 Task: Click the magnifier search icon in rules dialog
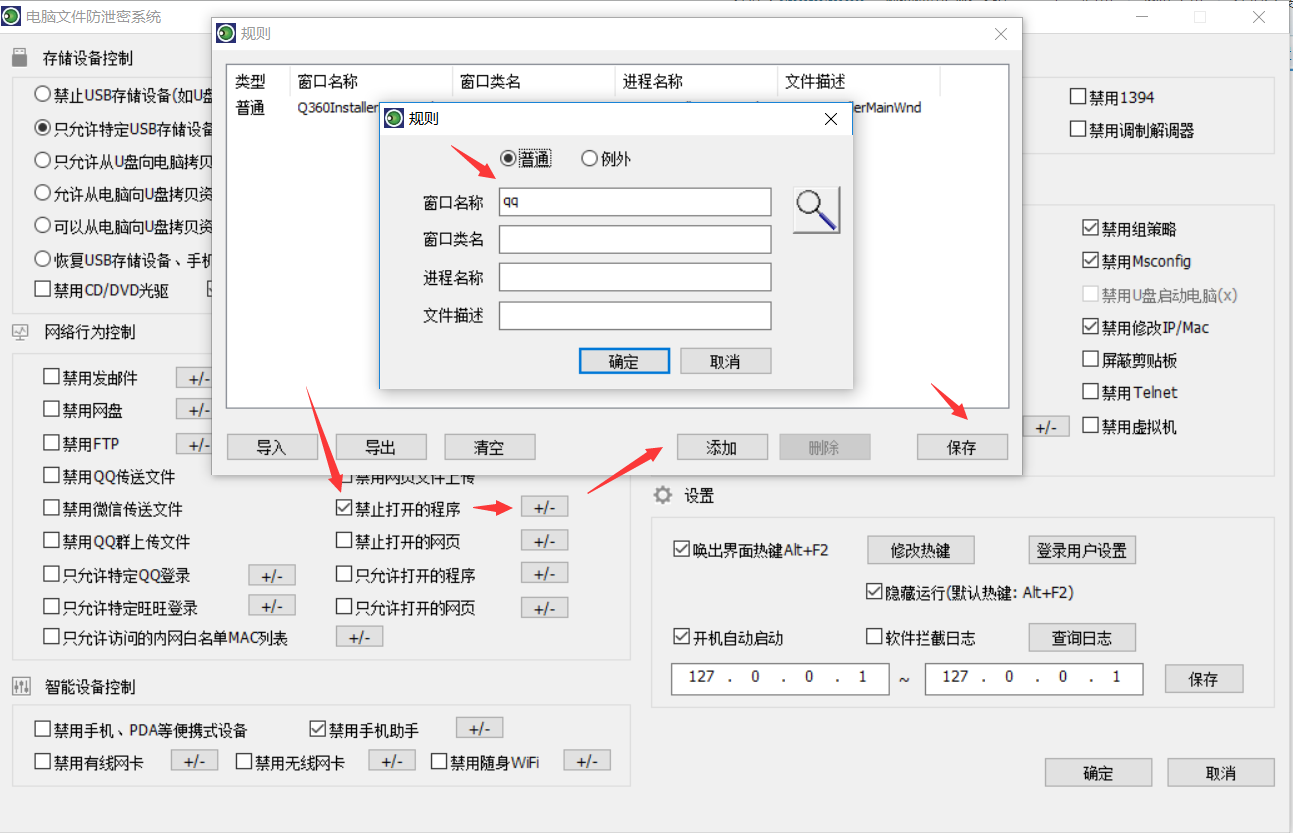tap(816, 209)
